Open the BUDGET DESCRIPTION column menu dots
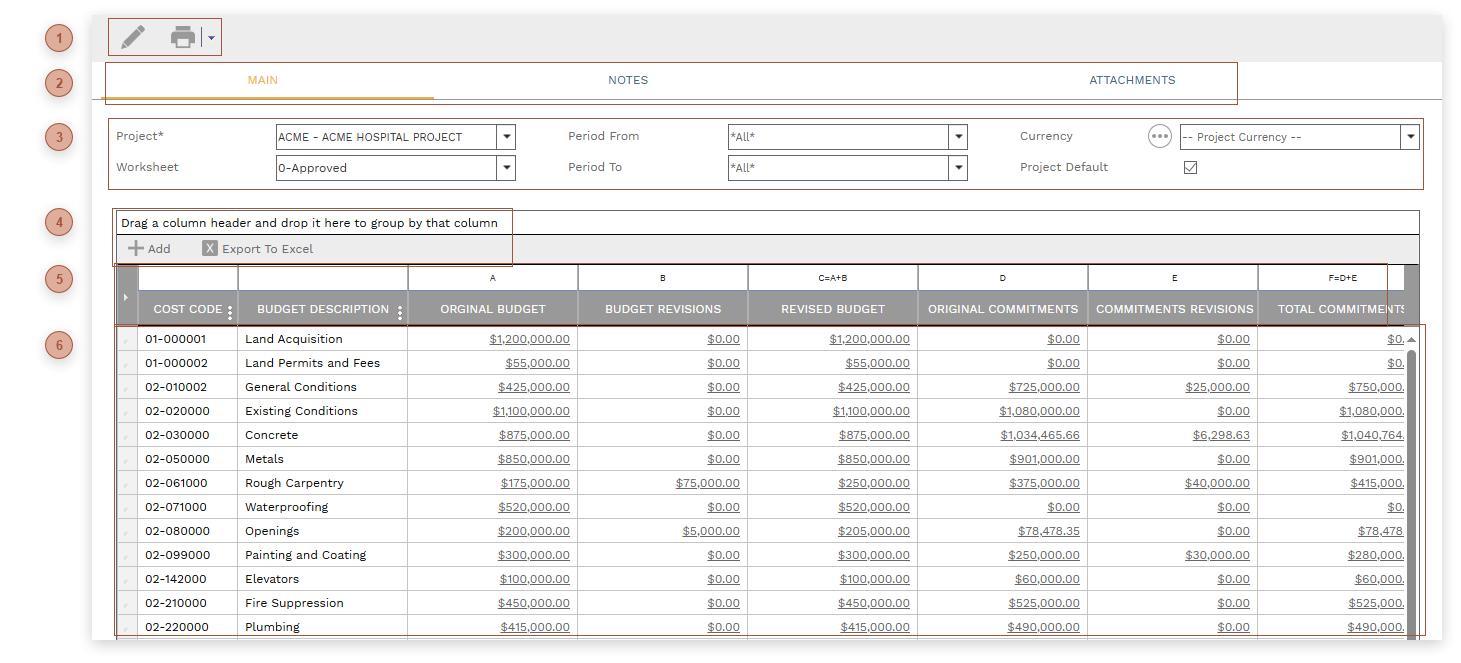 pyautogui.click(x=400, y=309)
